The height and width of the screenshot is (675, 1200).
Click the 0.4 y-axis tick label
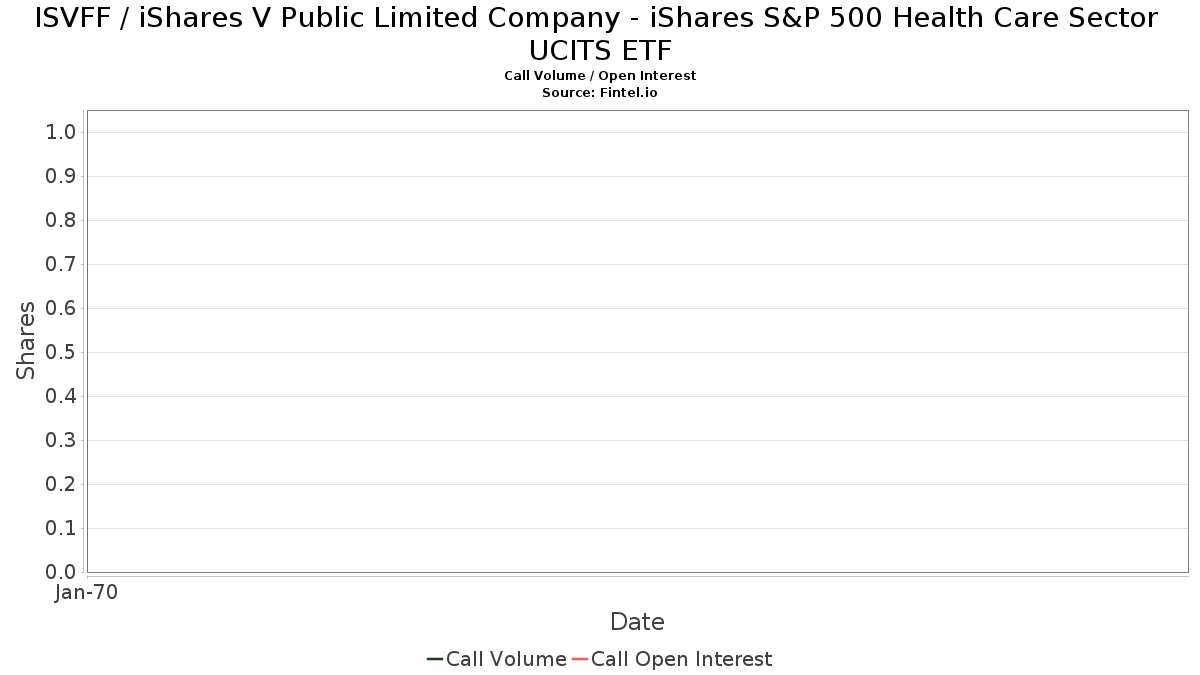61,397
